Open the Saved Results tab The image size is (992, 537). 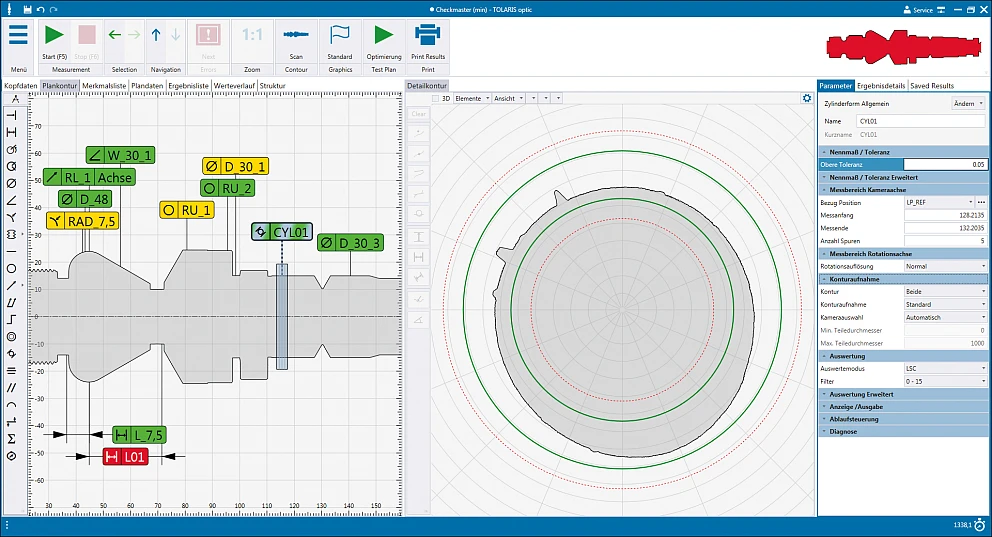coord(932,85)
